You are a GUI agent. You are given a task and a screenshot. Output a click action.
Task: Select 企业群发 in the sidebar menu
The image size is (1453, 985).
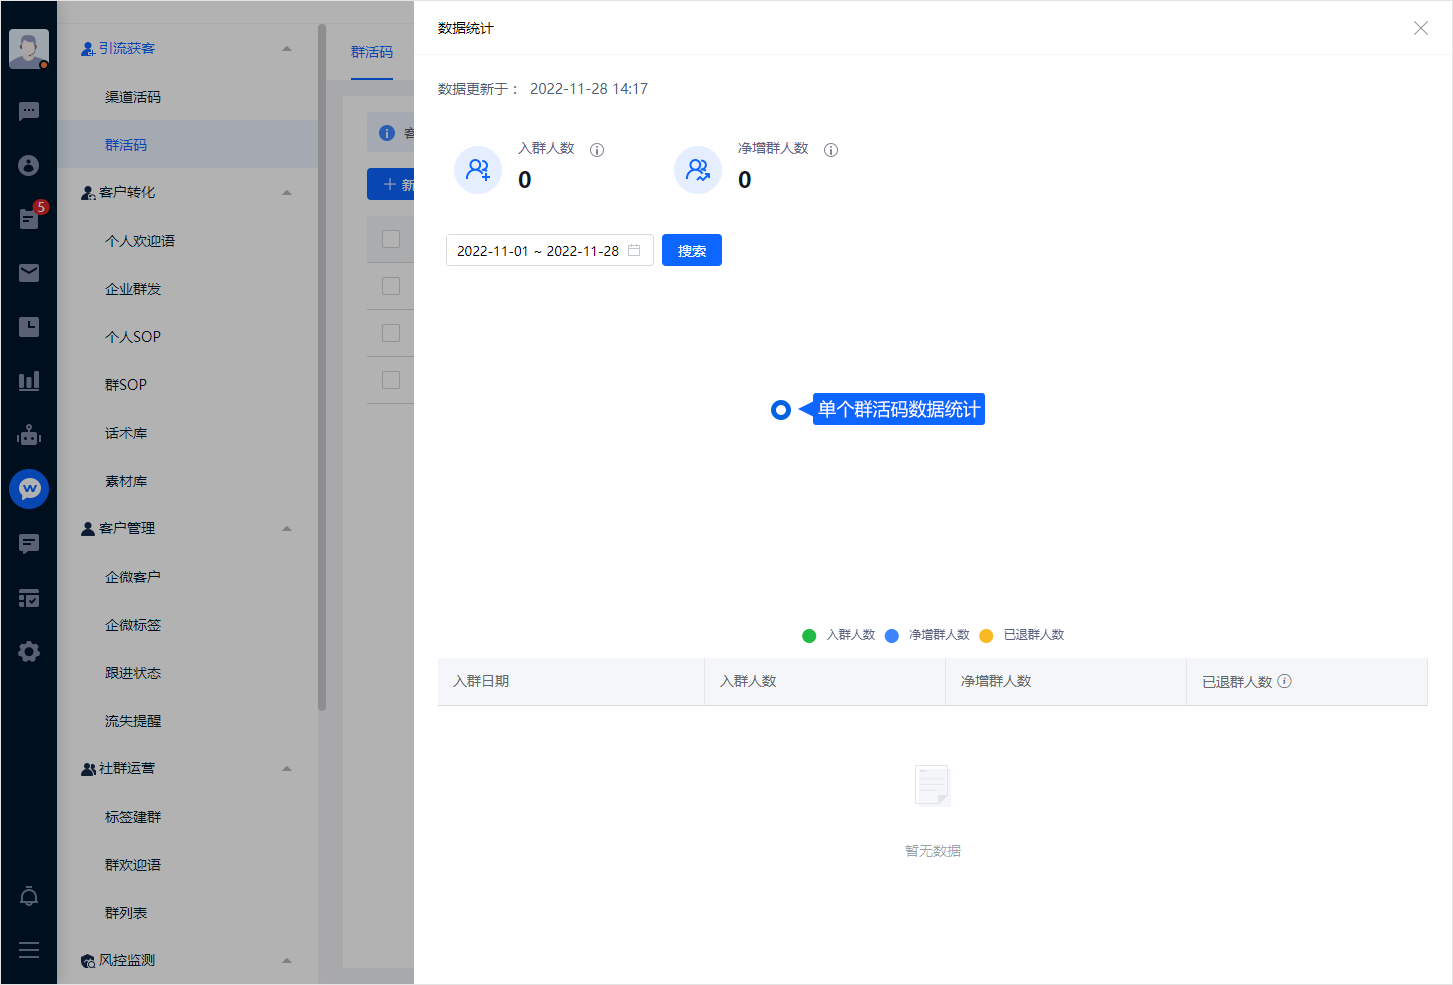[x=133, y=289]
